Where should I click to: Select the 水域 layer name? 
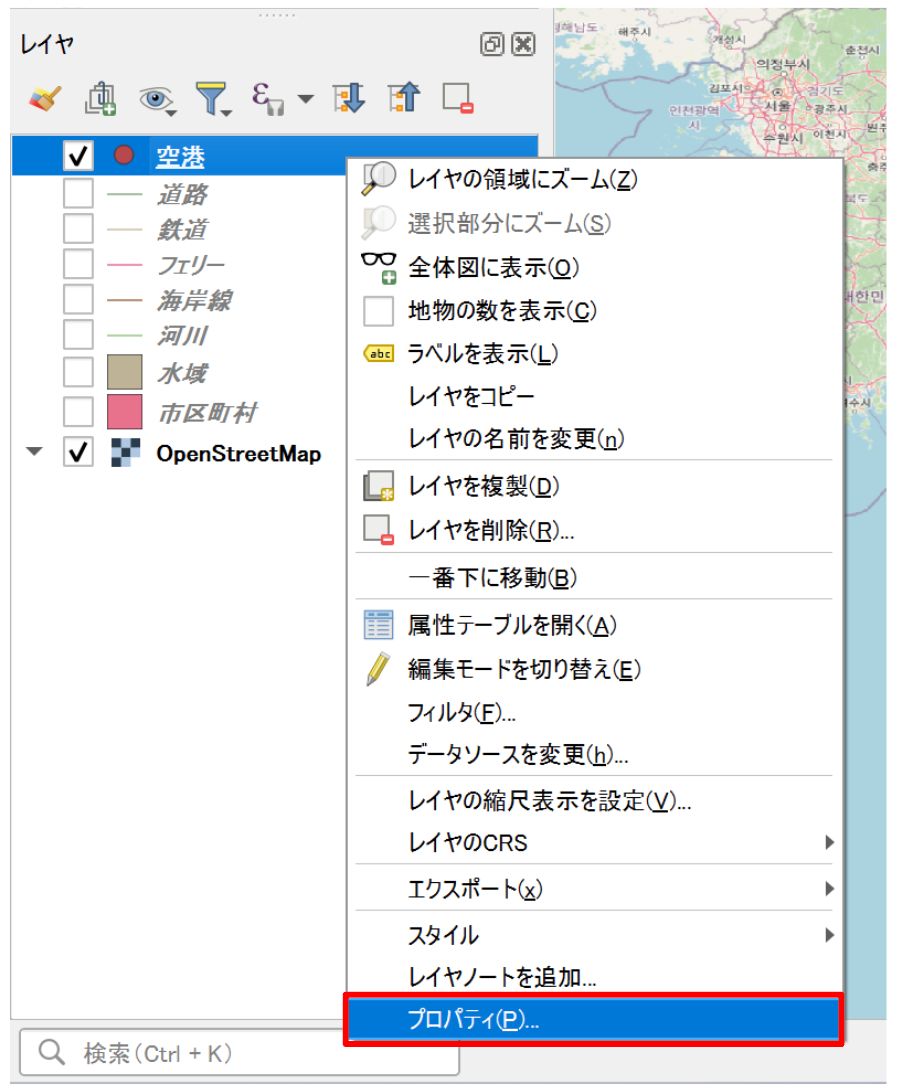(182, 373)
